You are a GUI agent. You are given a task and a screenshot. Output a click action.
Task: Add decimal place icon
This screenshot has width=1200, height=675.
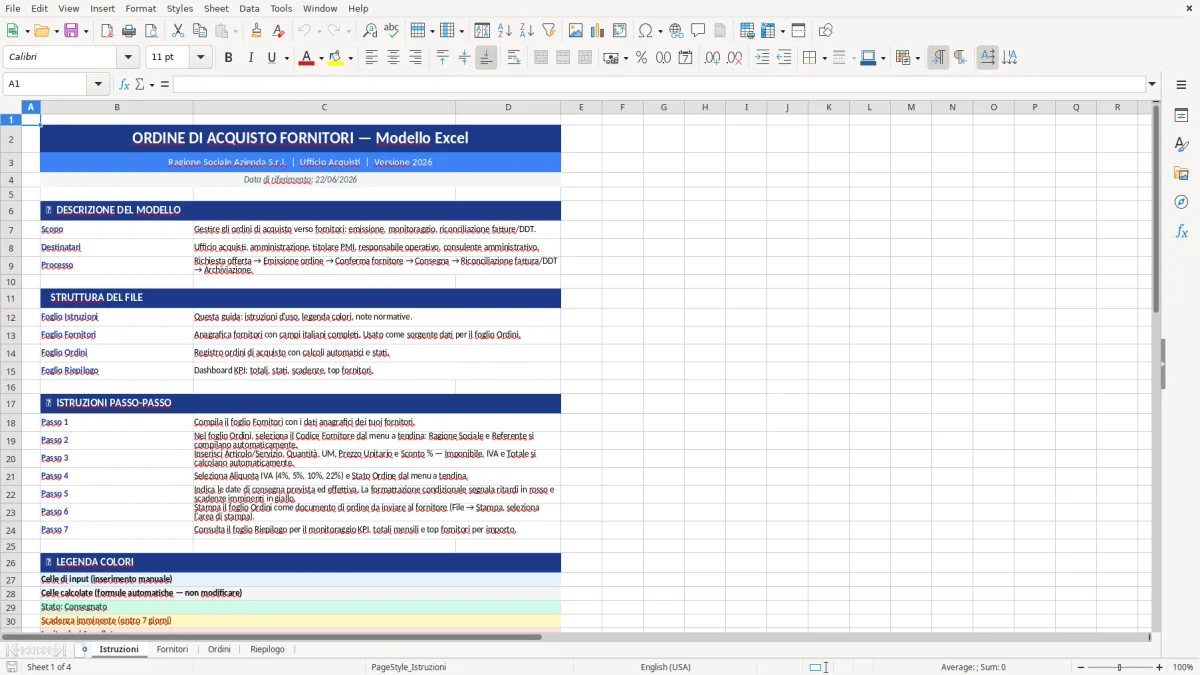712,58
